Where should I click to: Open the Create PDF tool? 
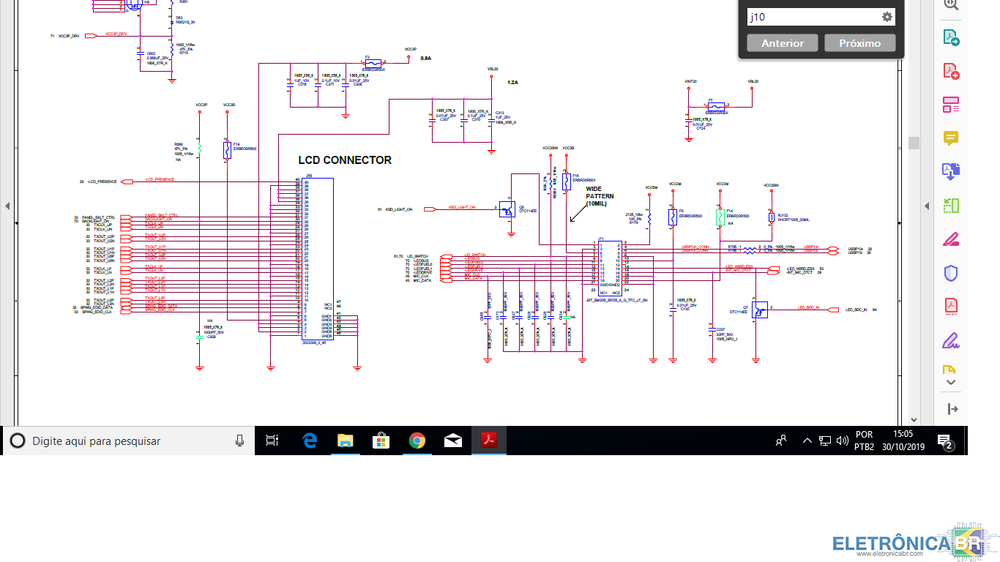pos(951,71)
